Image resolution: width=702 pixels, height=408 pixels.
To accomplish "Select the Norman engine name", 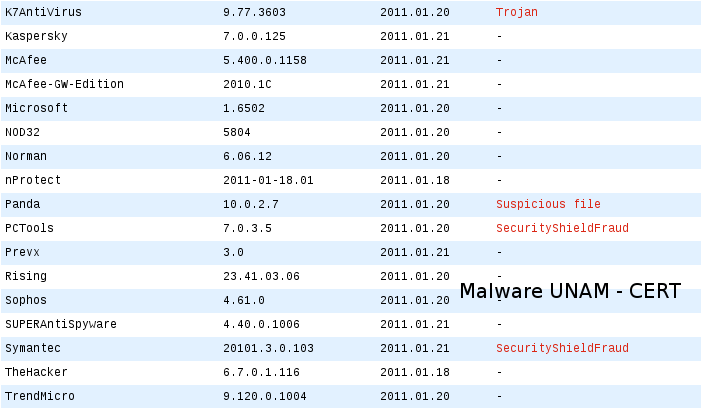I will [x=26, y=156].
